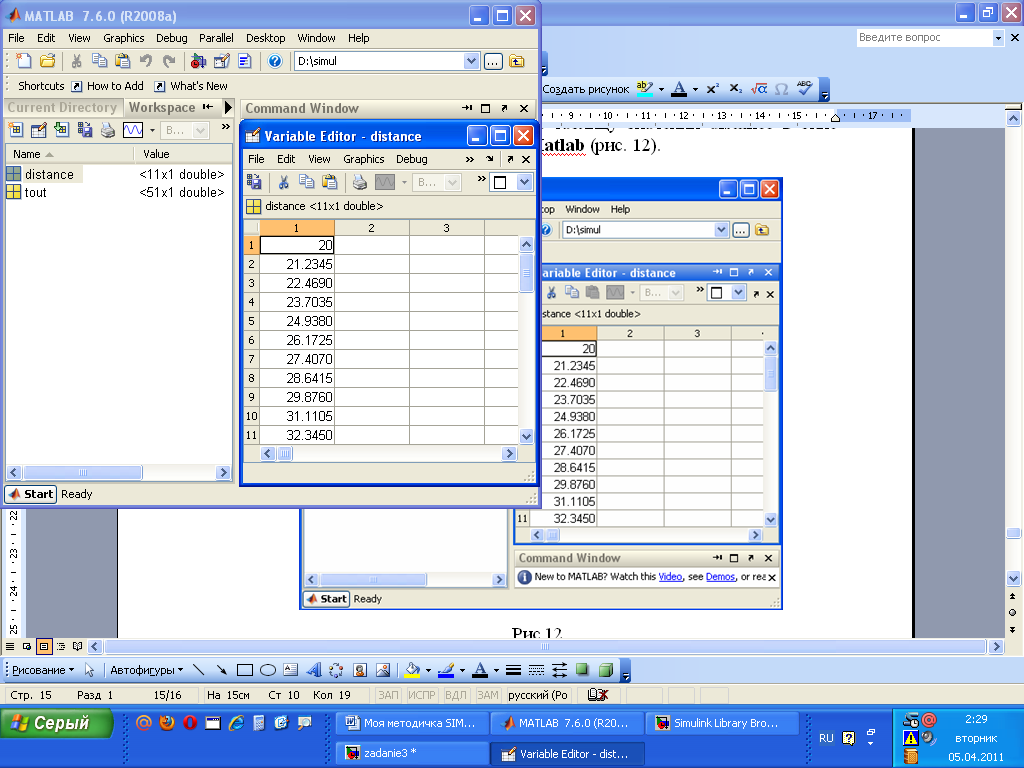Click Print icon in Variable Editor toolbar

[x=359, y=182]
